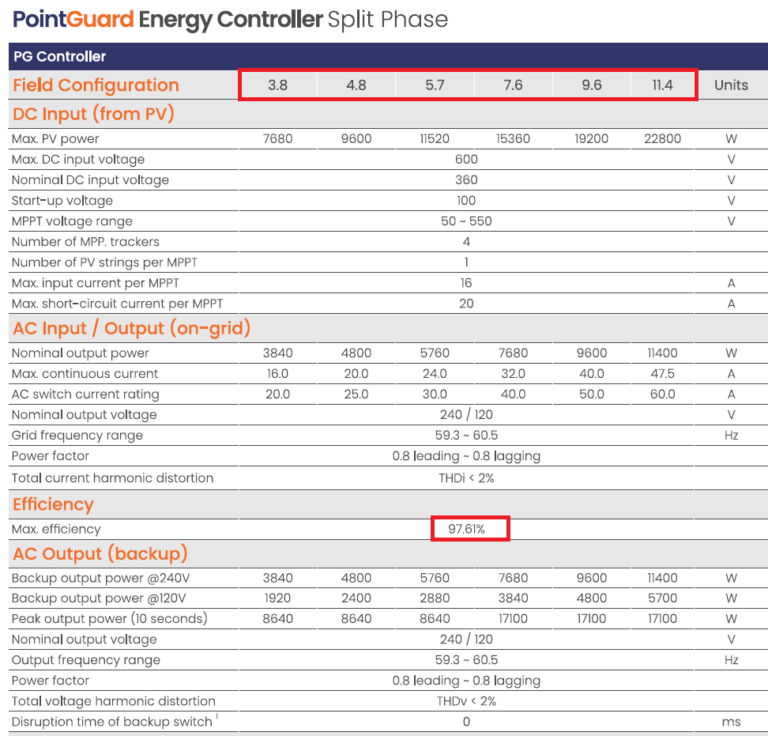Click the 11.4 field configuration value
The image size is (768, 736).
pos(662,85)
